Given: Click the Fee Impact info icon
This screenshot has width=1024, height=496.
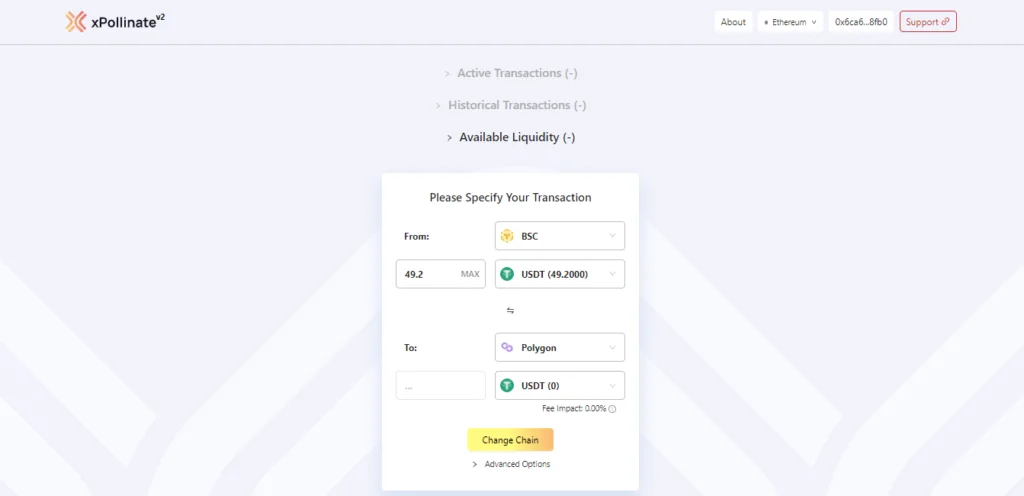Looking at the screenshot, I should (613, 409).
